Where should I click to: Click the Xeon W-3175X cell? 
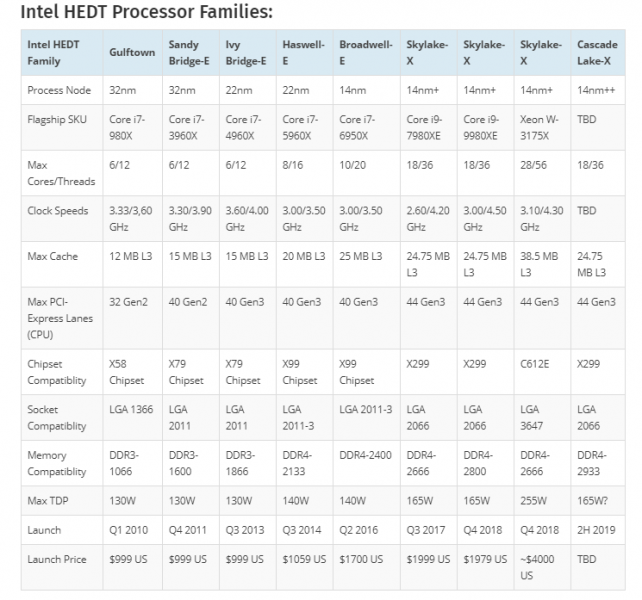[x=541, y=127]
